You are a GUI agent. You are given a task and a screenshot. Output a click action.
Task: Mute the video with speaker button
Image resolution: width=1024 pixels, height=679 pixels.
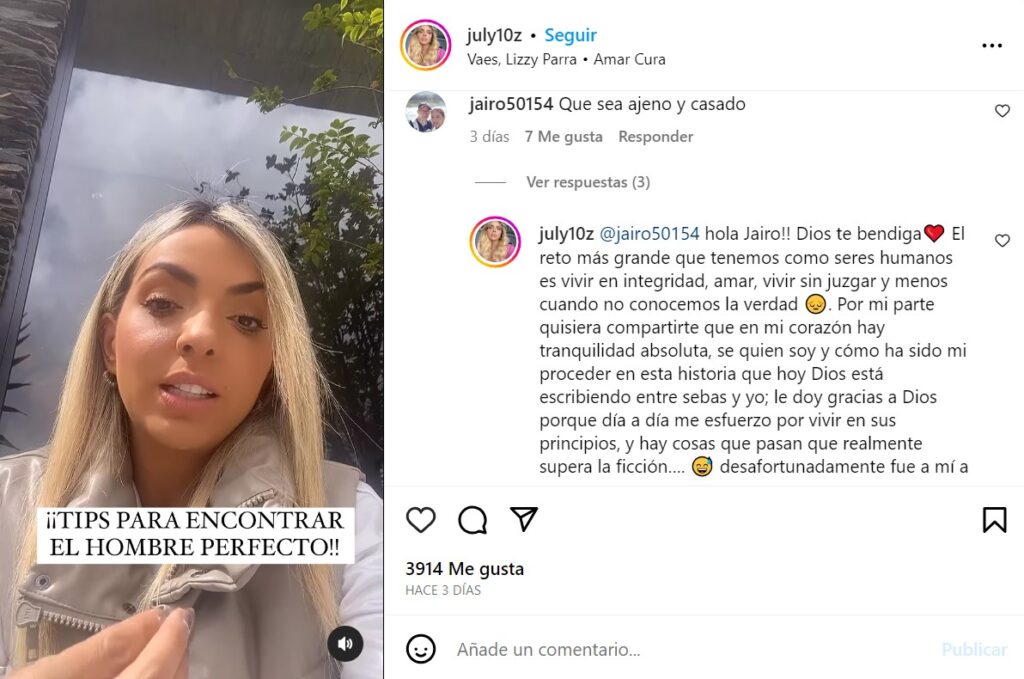tap(345, 644)
